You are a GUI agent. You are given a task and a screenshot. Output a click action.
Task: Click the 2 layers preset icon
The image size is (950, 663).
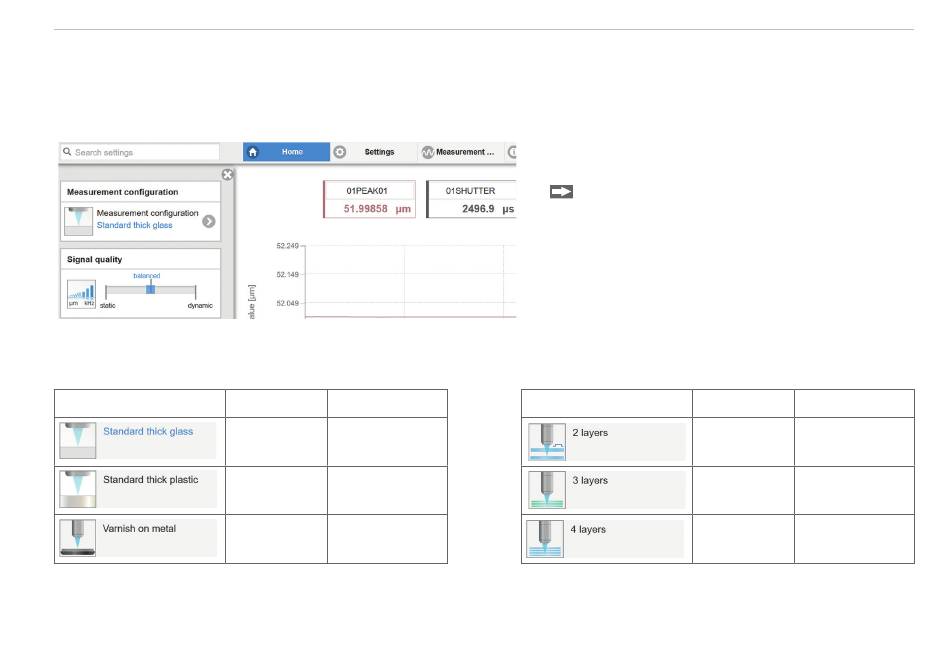point(546,441)
